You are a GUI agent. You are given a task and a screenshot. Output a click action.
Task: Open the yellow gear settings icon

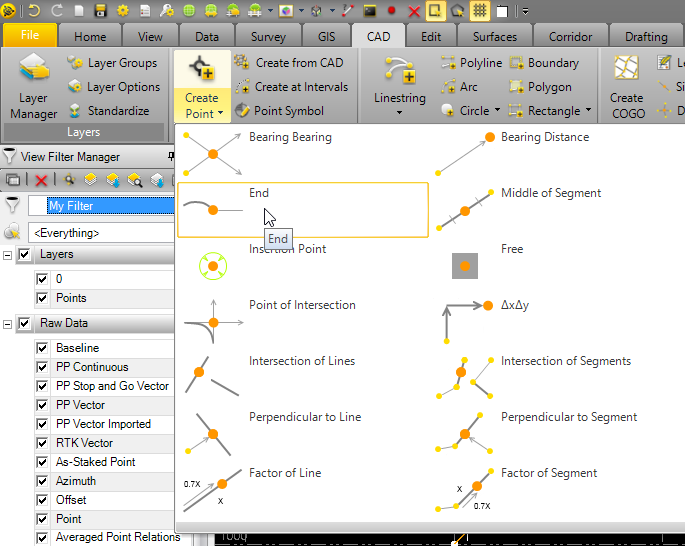coord(123,10)
